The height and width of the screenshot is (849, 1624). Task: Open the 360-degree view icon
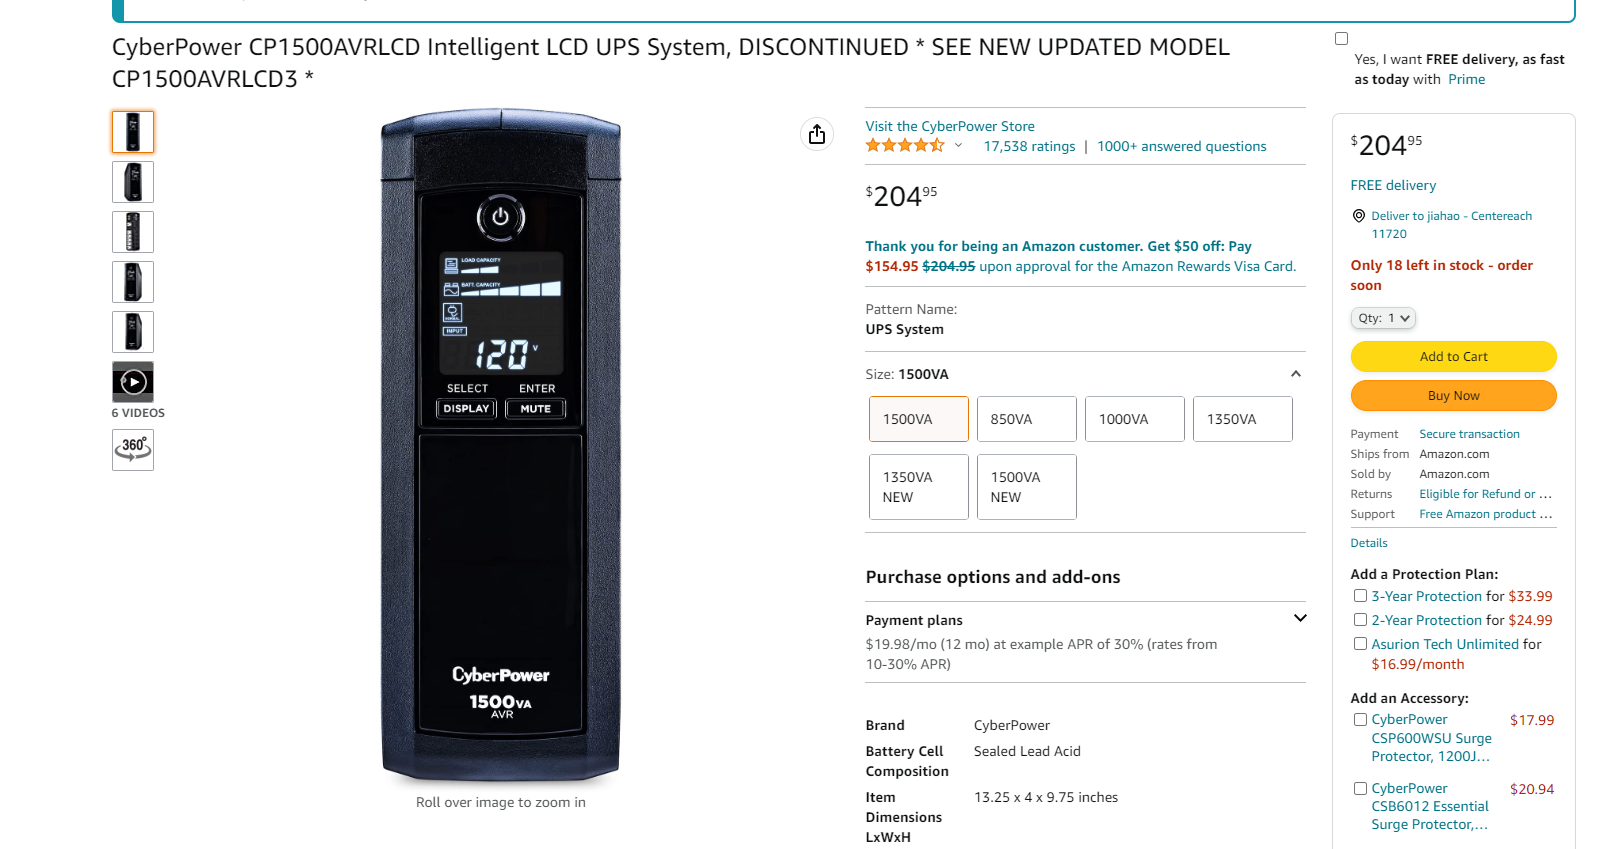tap(133, 450)
